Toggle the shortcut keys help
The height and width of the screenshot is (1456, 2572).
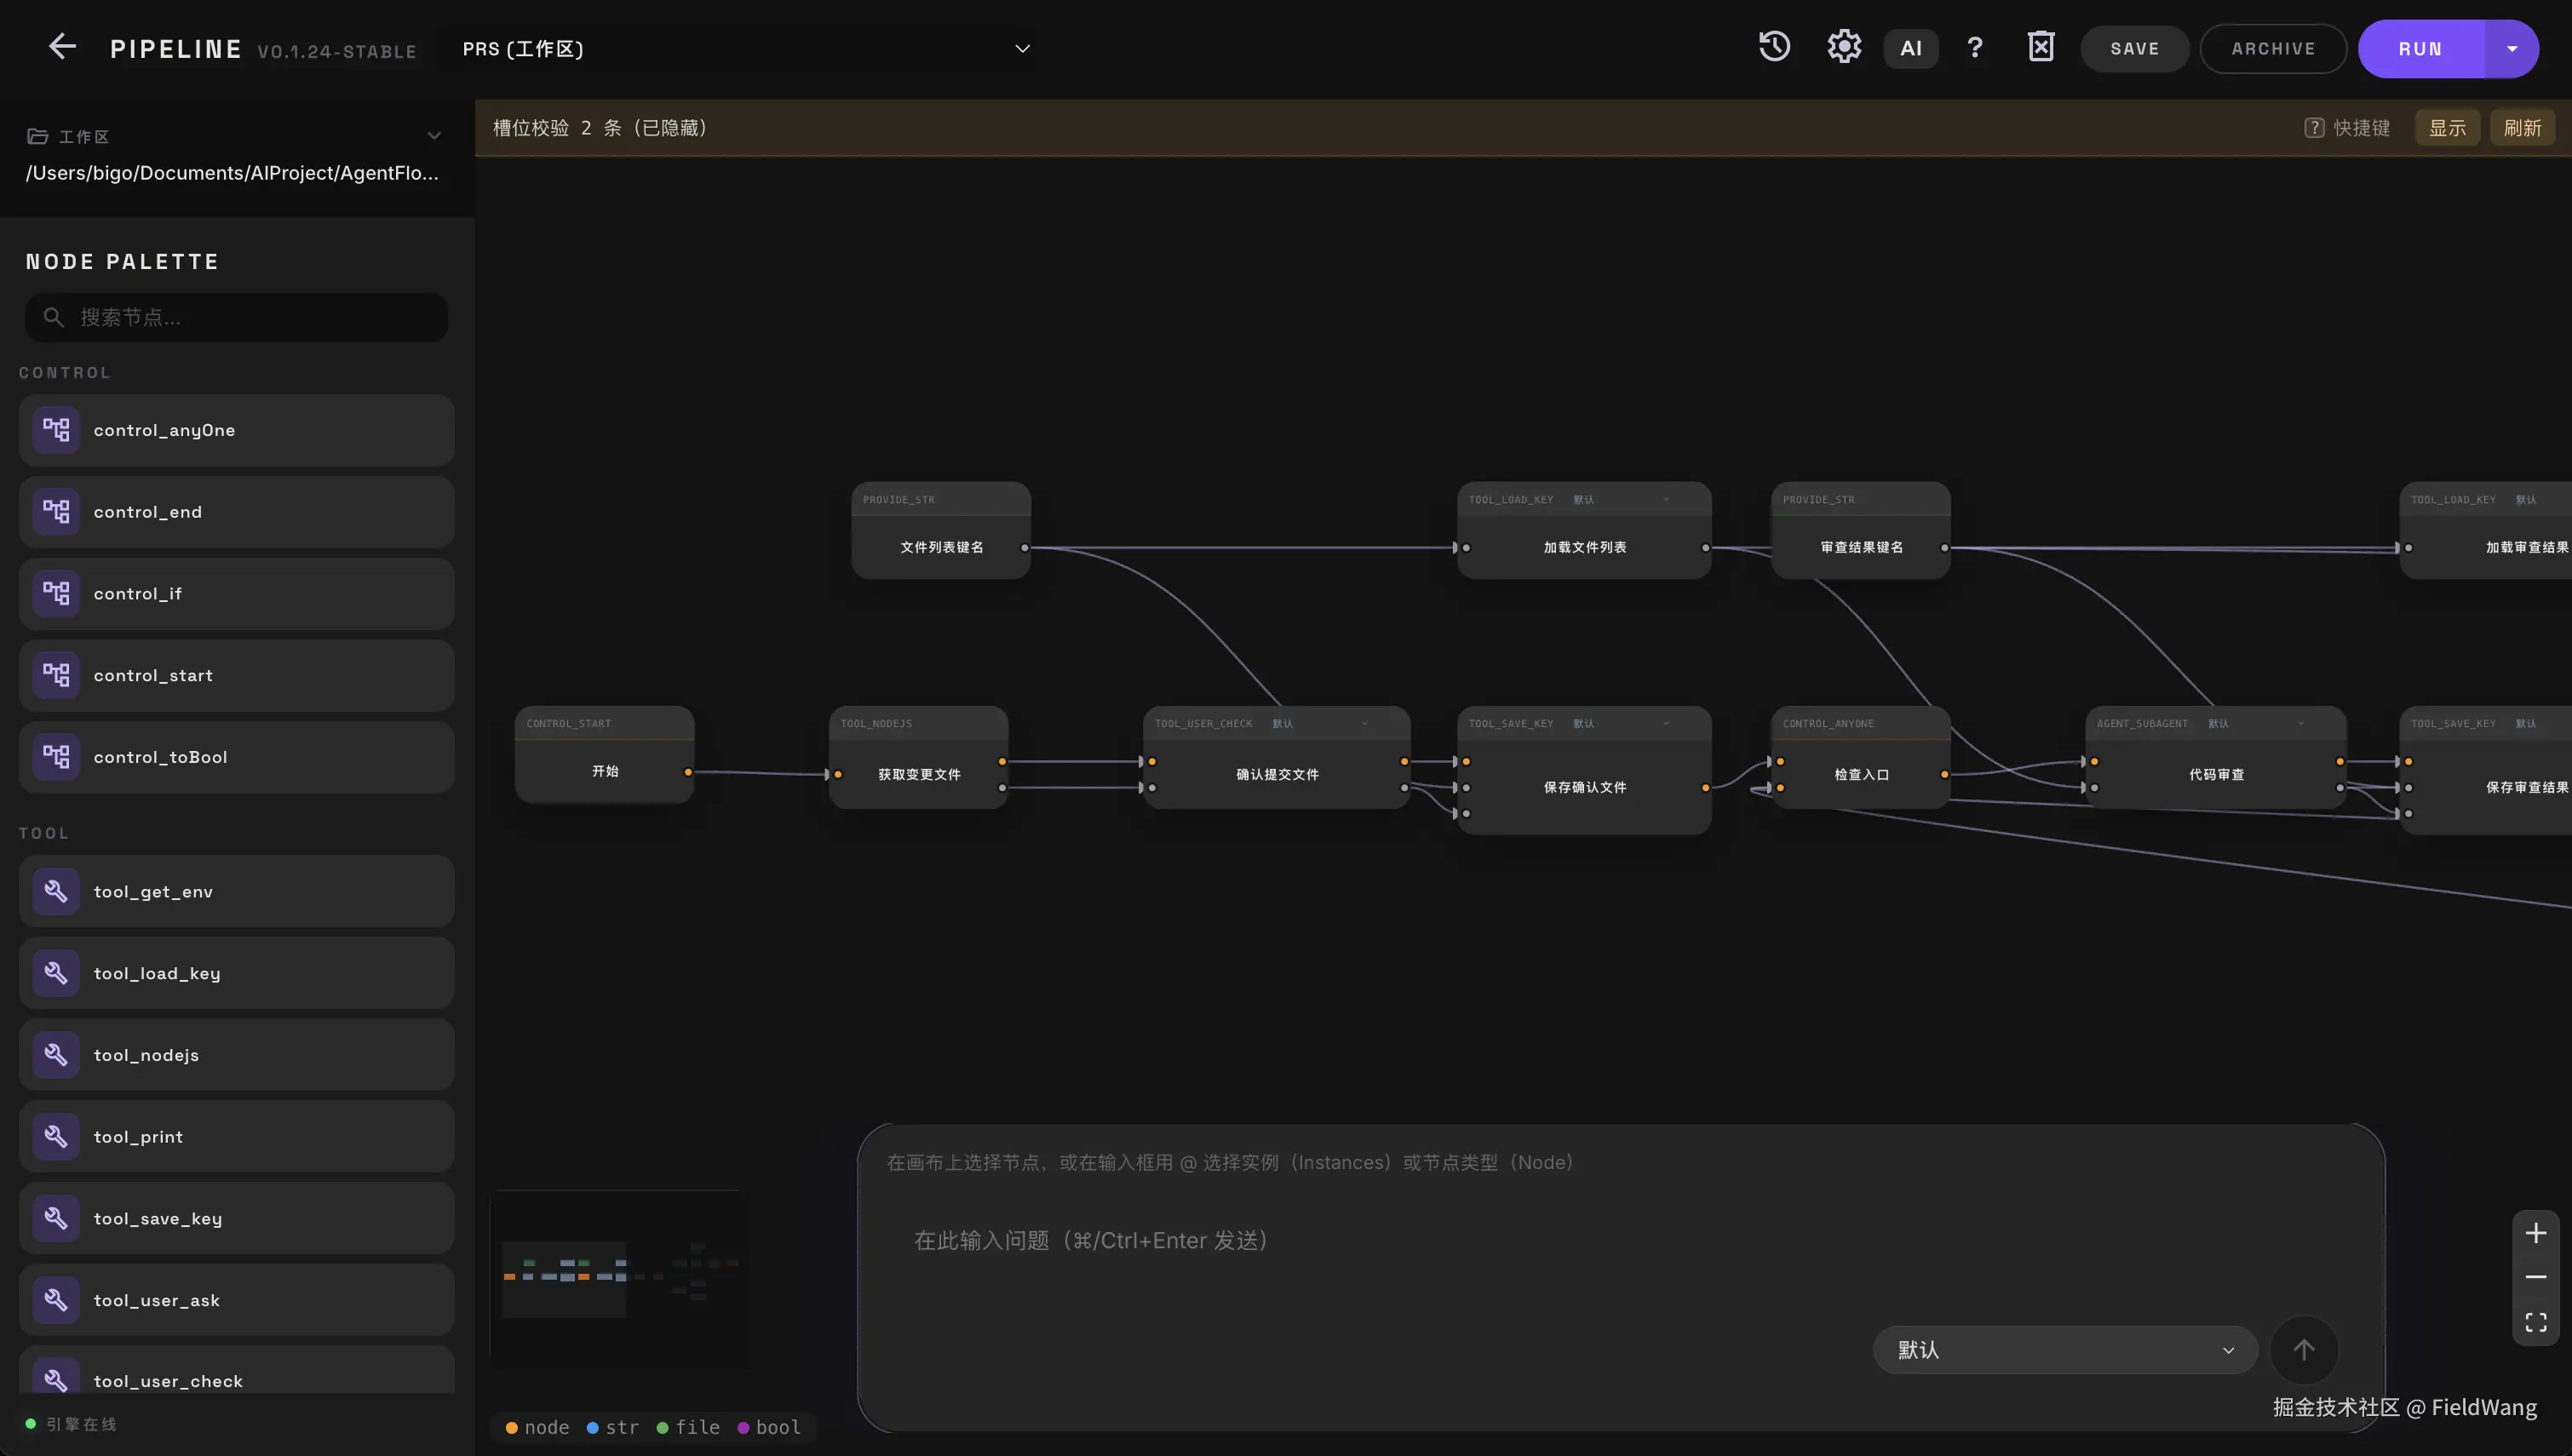coord(2347,128)
